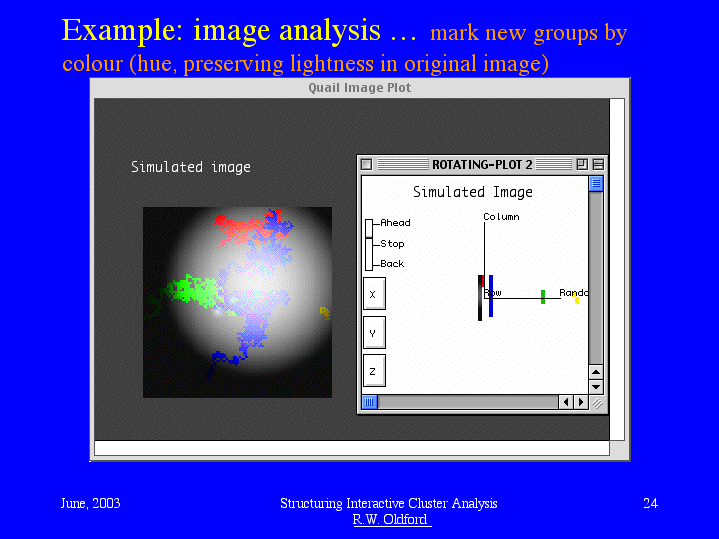Click the X axis rotation button
The width and height of the screenshot is (719, 539).
click(x=373, y=294)
